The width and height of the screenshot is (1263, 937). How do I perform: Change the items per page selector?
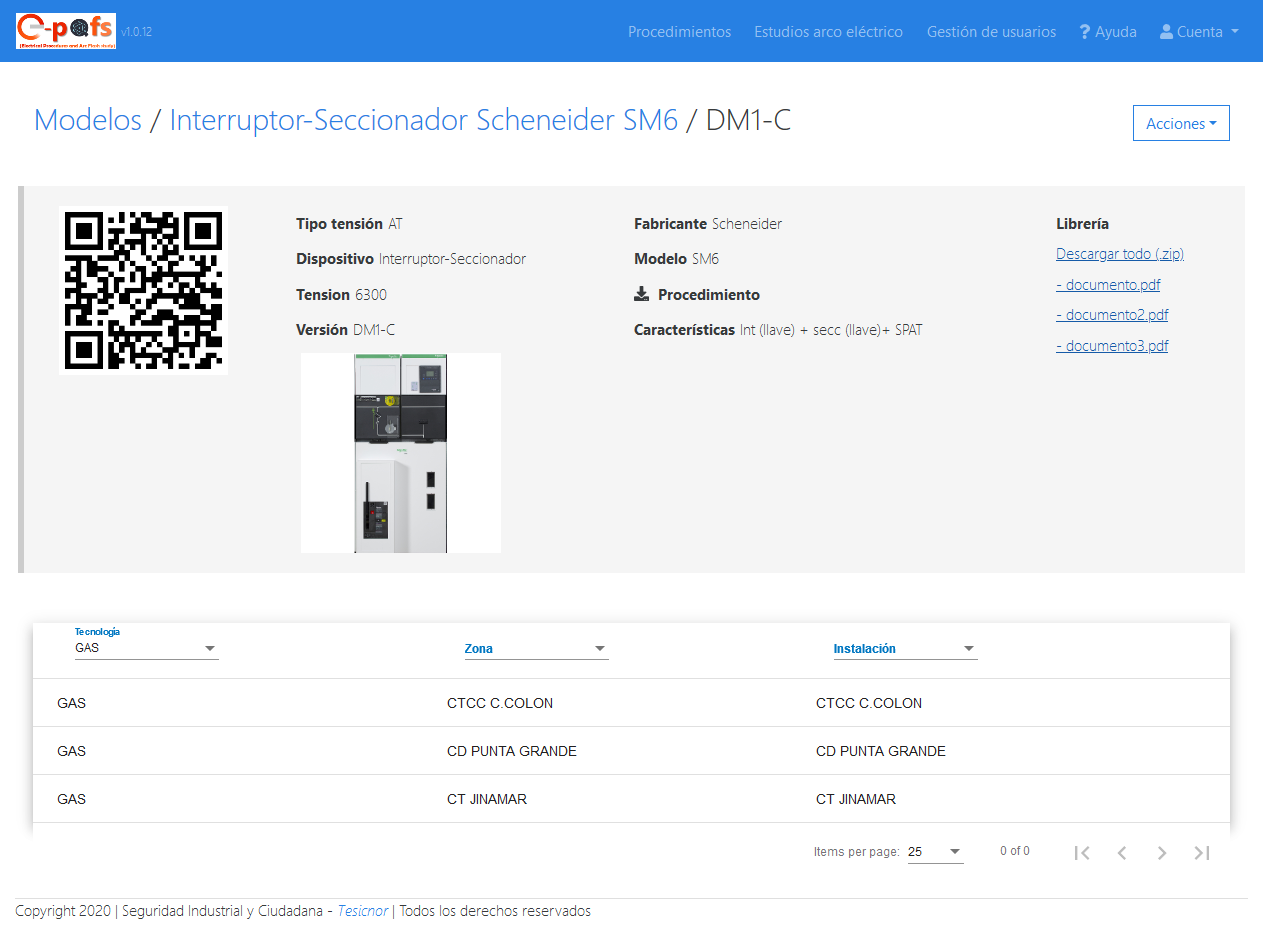[934, 852]
